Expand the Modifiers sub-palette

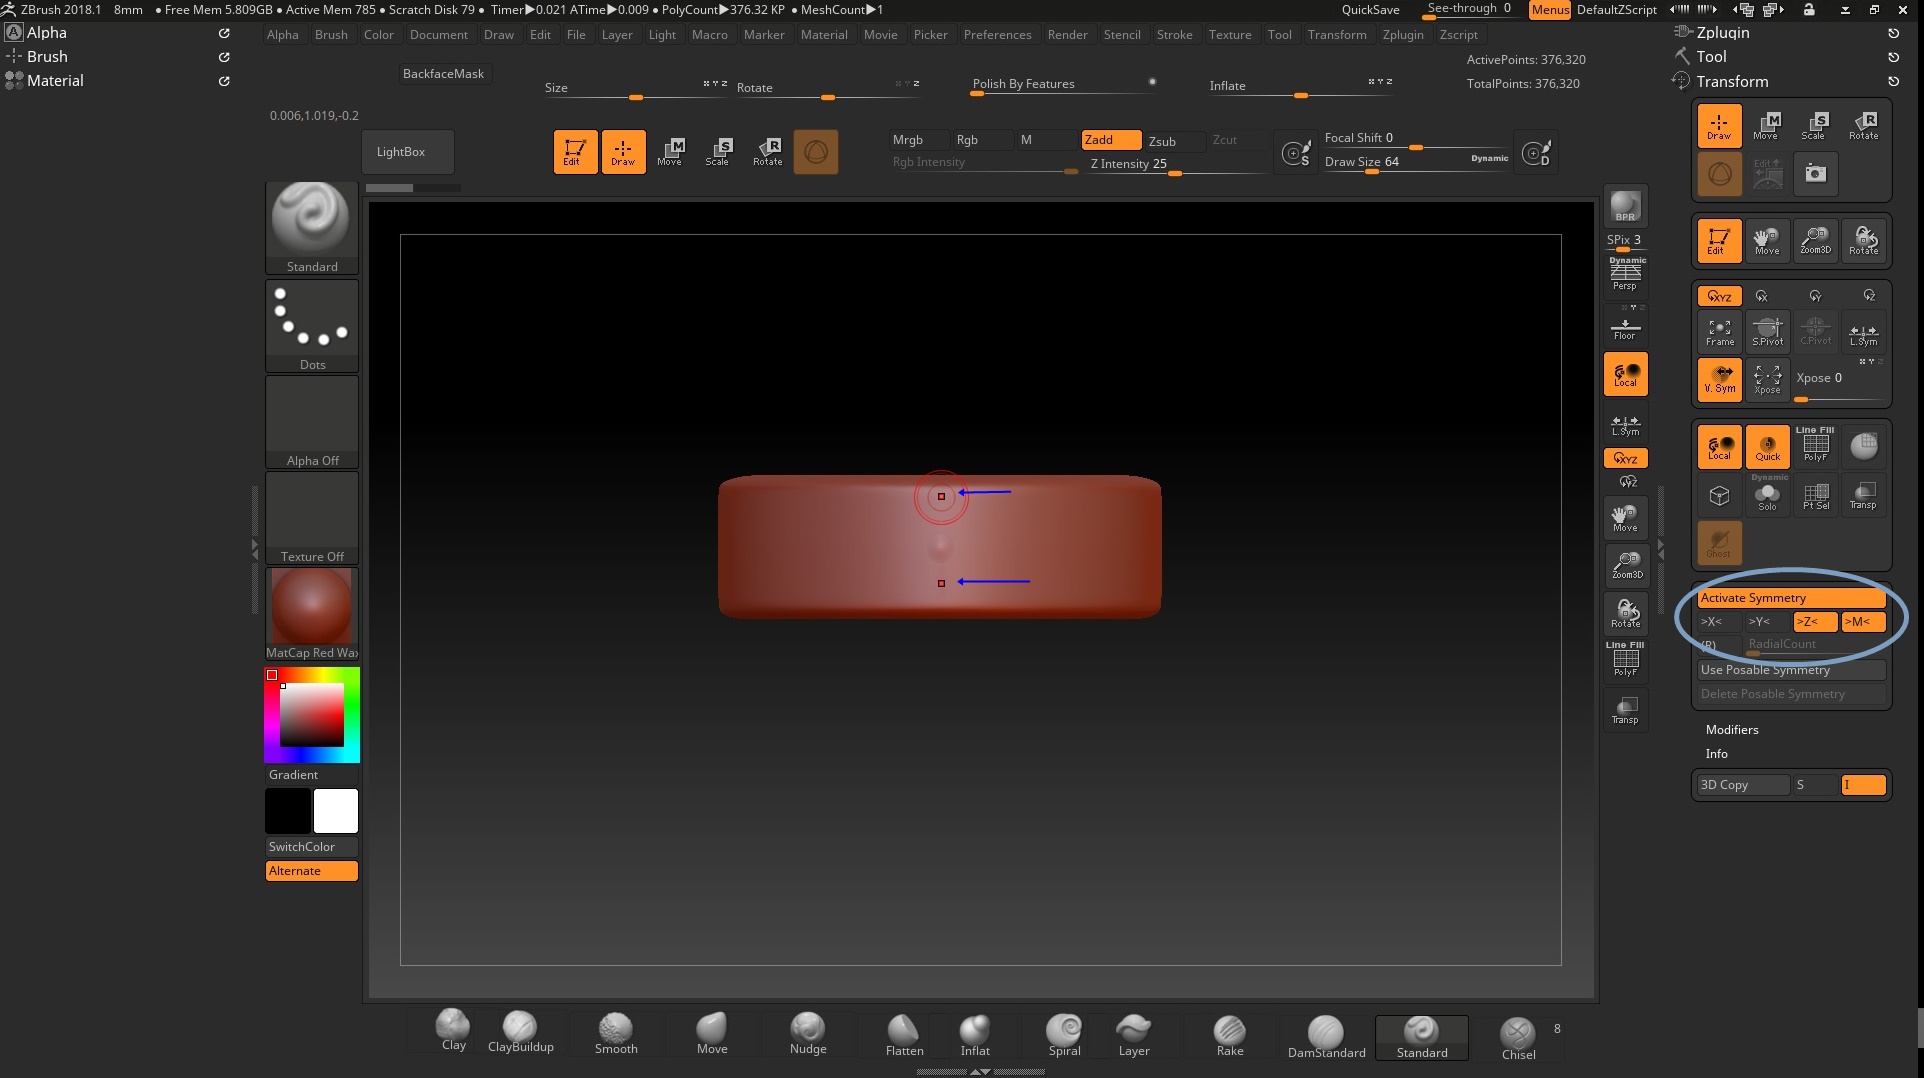pos(1732,730)
